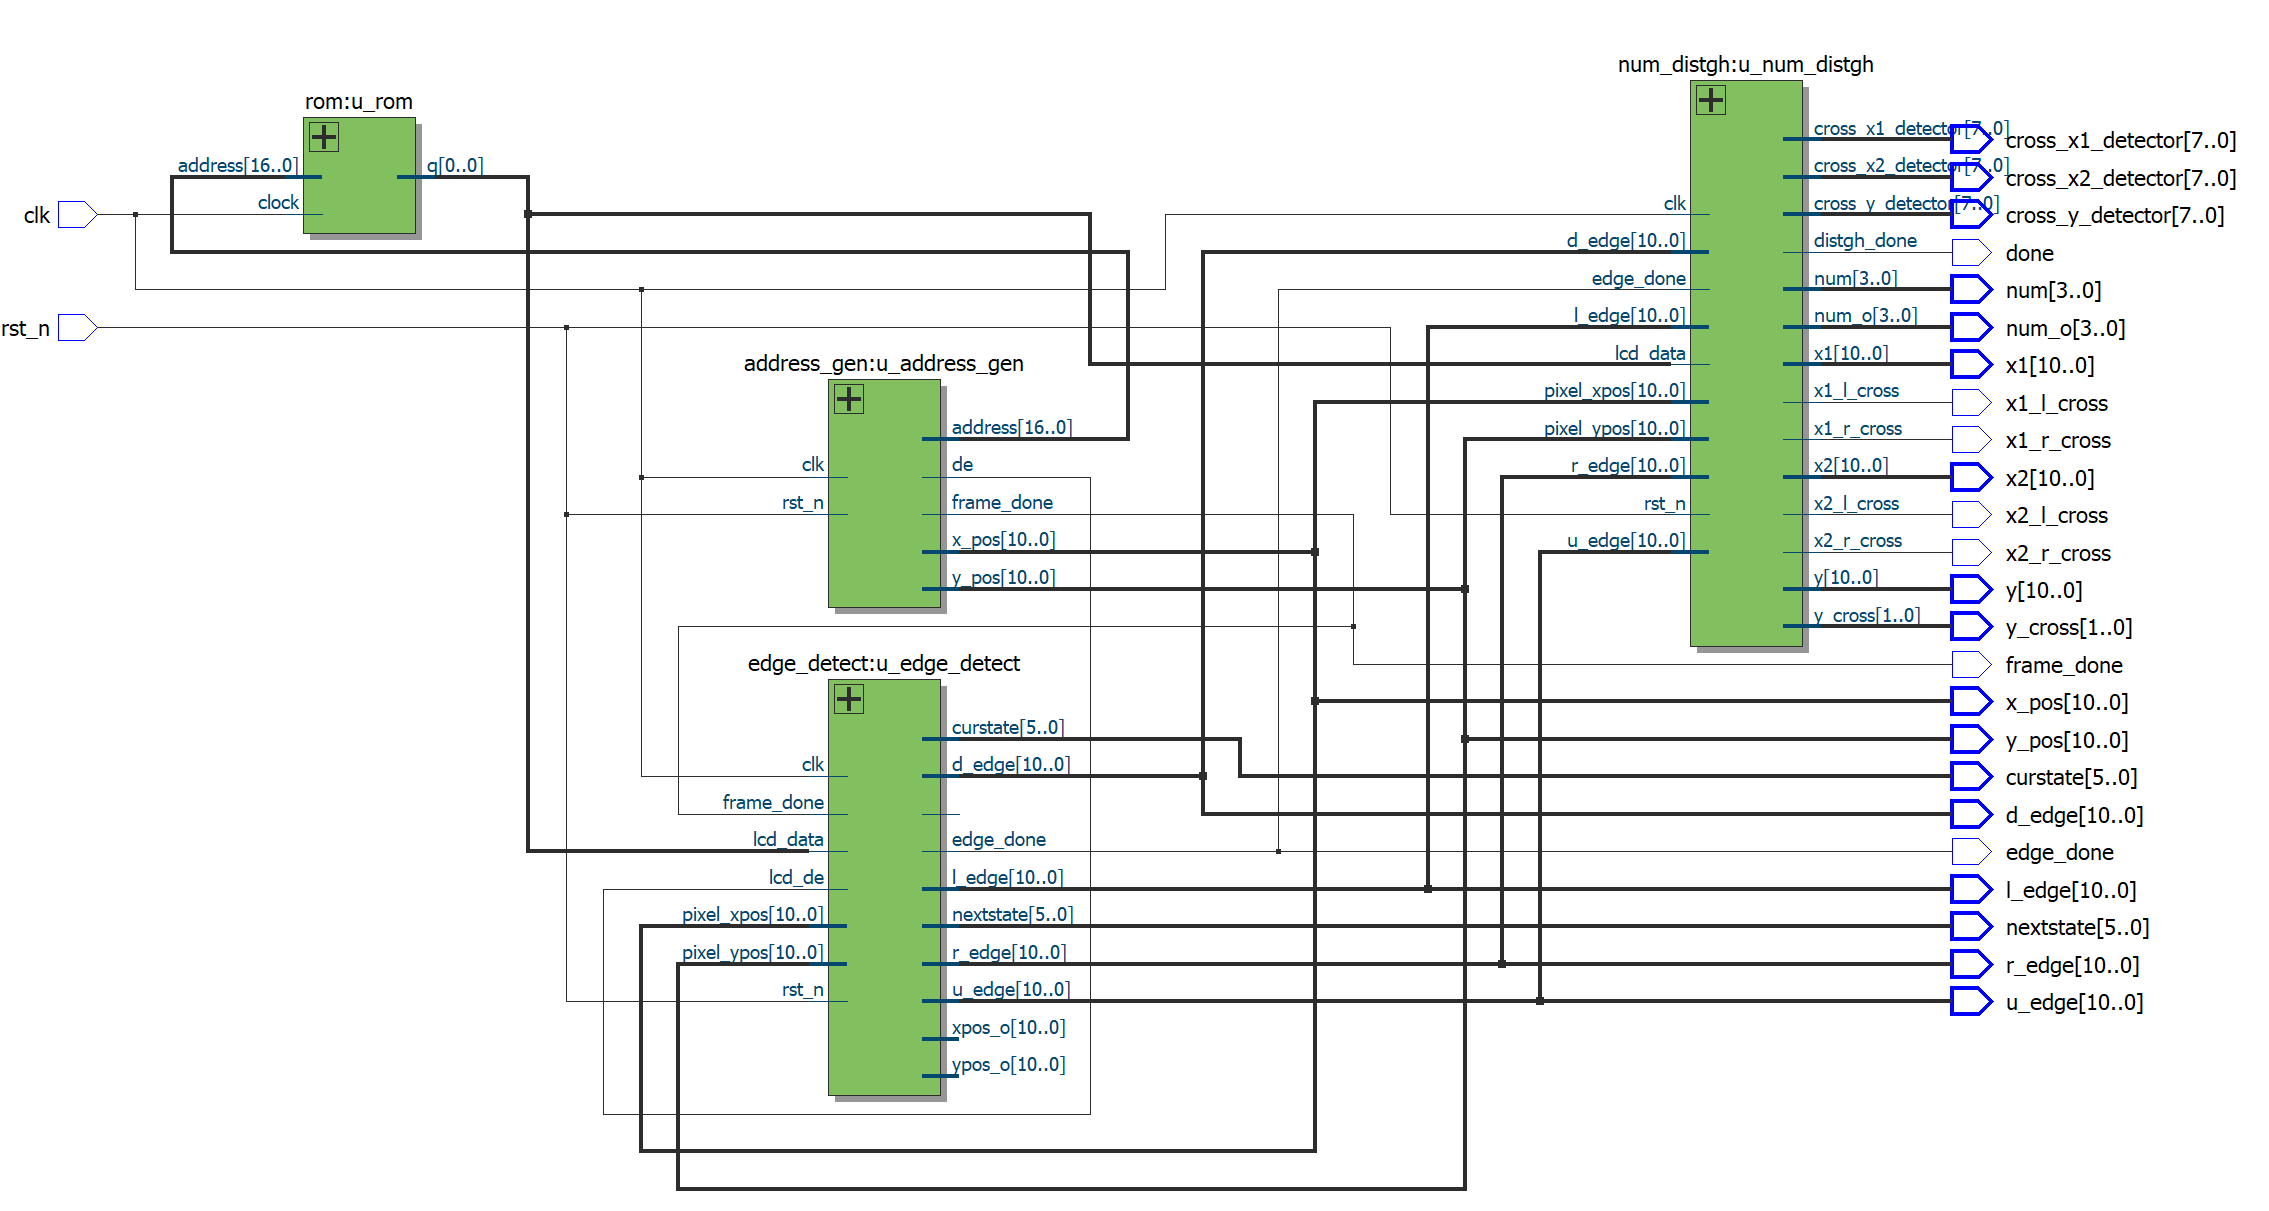Click the rom:u_rom instance label
Screen dimensions: 2269x1211
coord(358,102)
